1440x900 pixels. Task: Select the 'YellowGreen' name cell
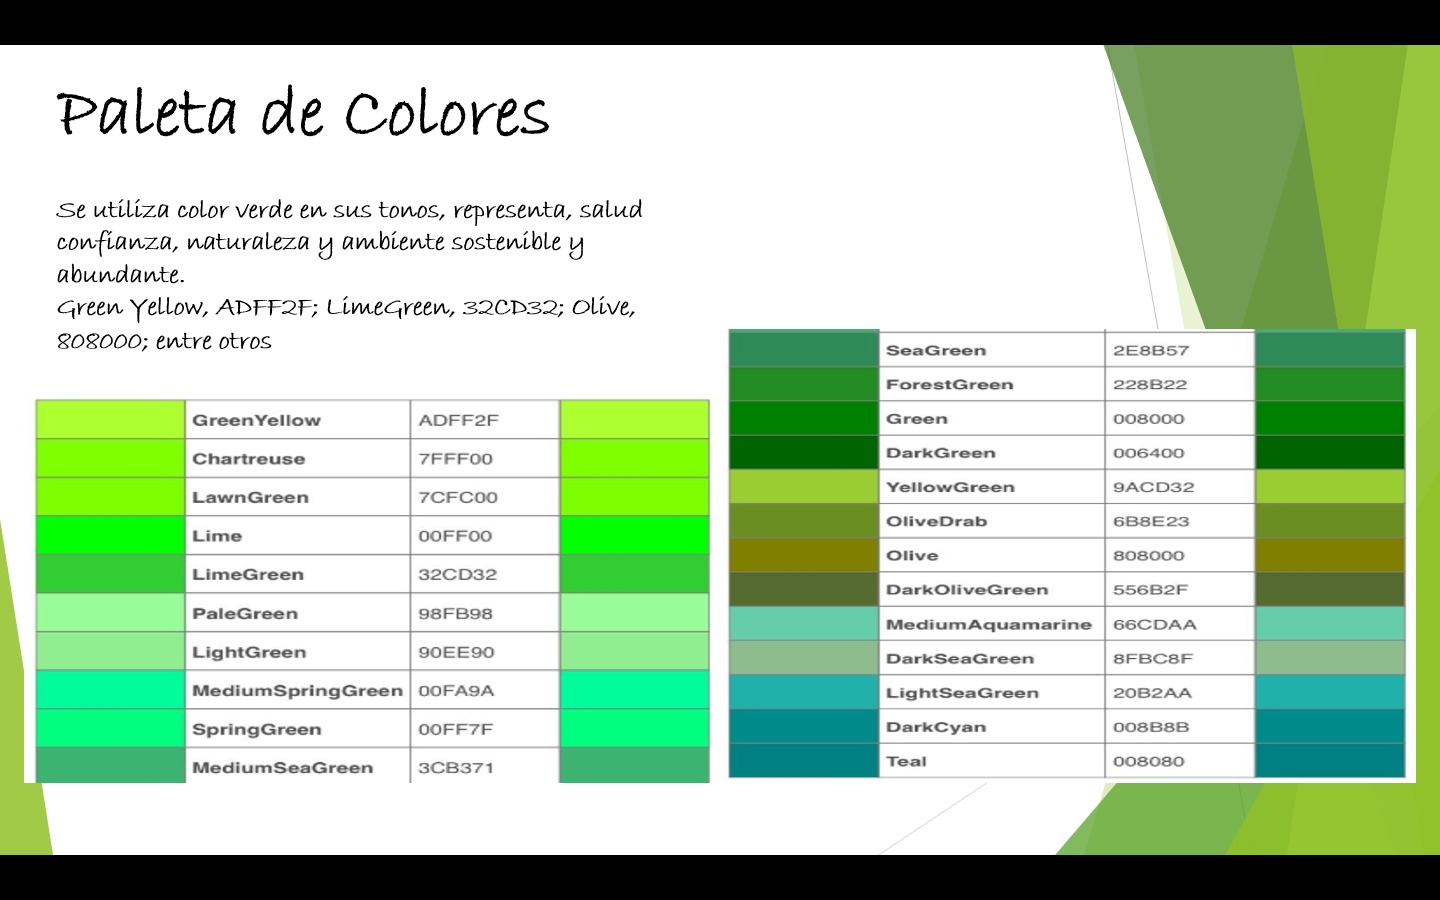[x=992, y=487]
